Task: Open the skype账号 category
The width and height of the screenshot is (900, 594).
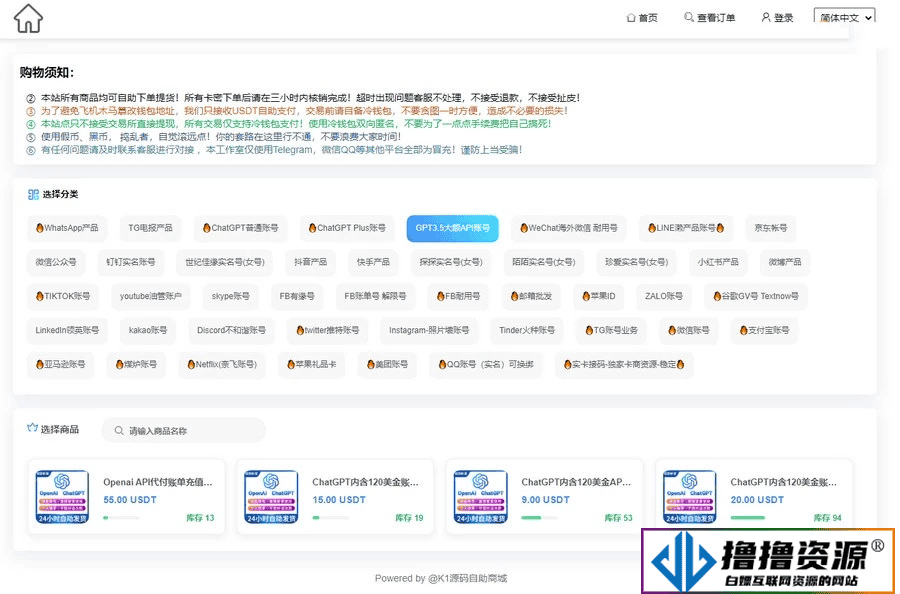Action: 231,296
